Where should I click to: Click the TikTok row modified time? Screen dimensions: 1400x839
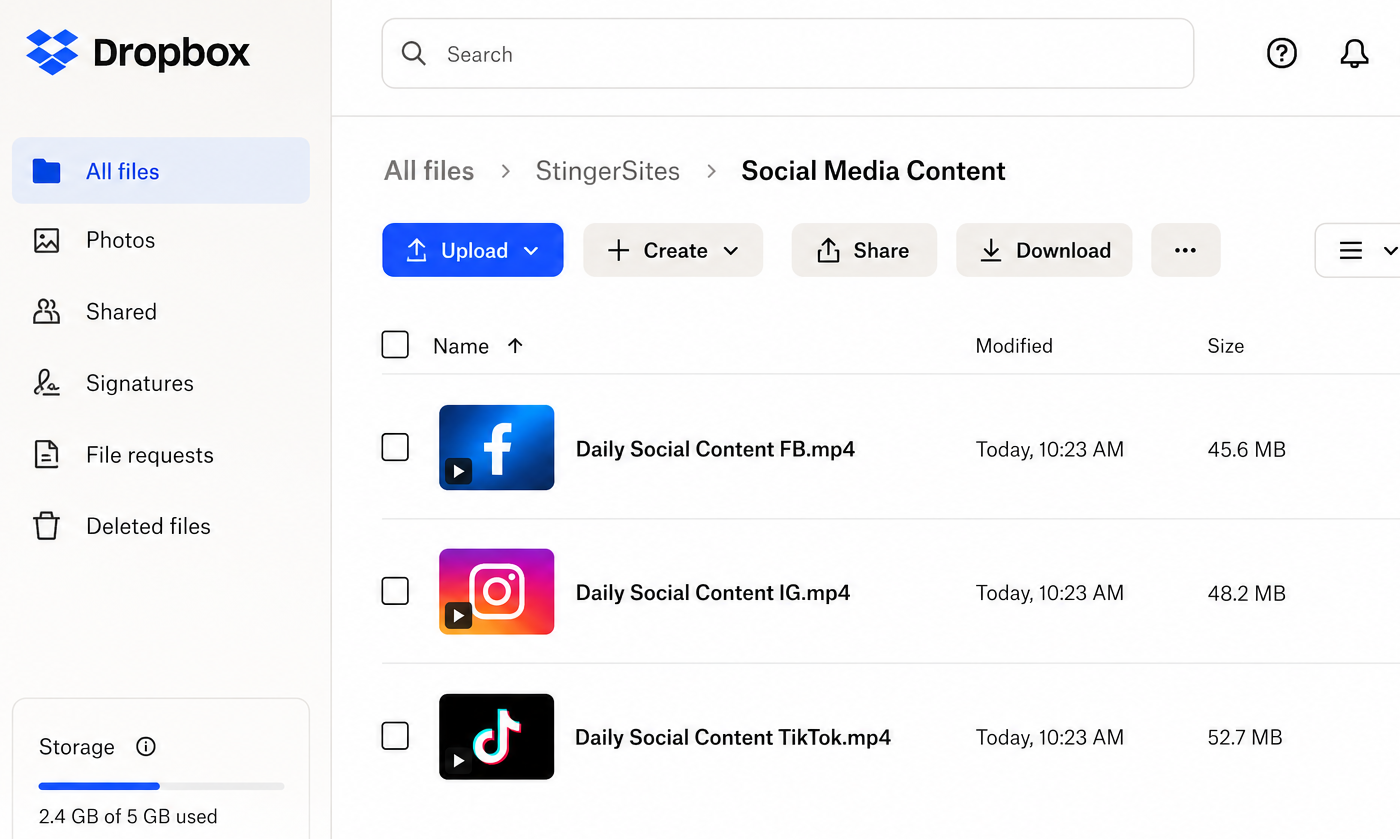tap(1050, 738)
